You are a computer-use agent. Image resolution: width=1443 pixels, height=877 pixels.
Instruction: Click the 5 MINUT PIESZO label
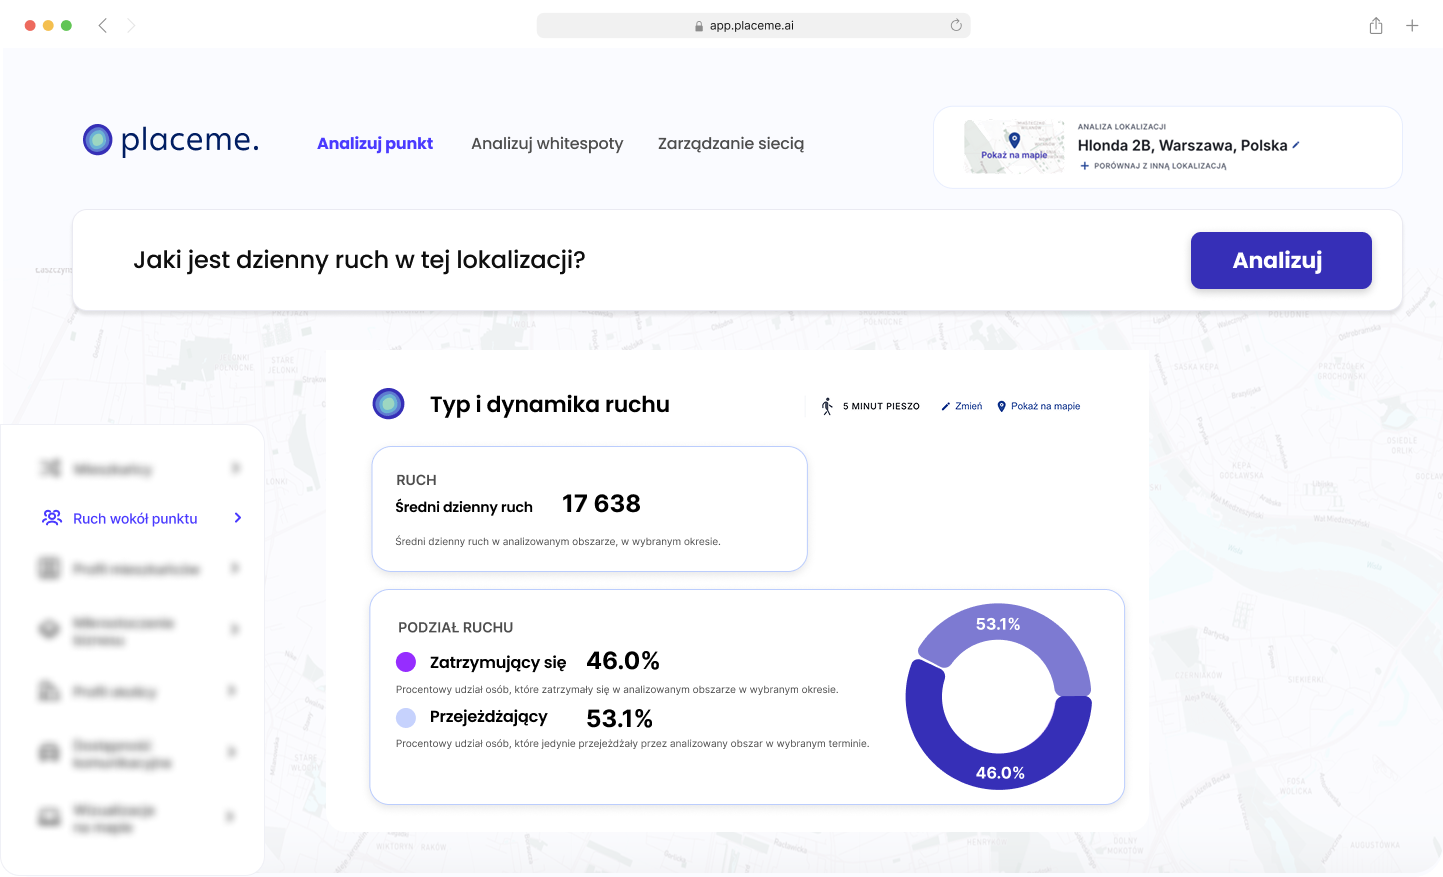click(881, 406)
